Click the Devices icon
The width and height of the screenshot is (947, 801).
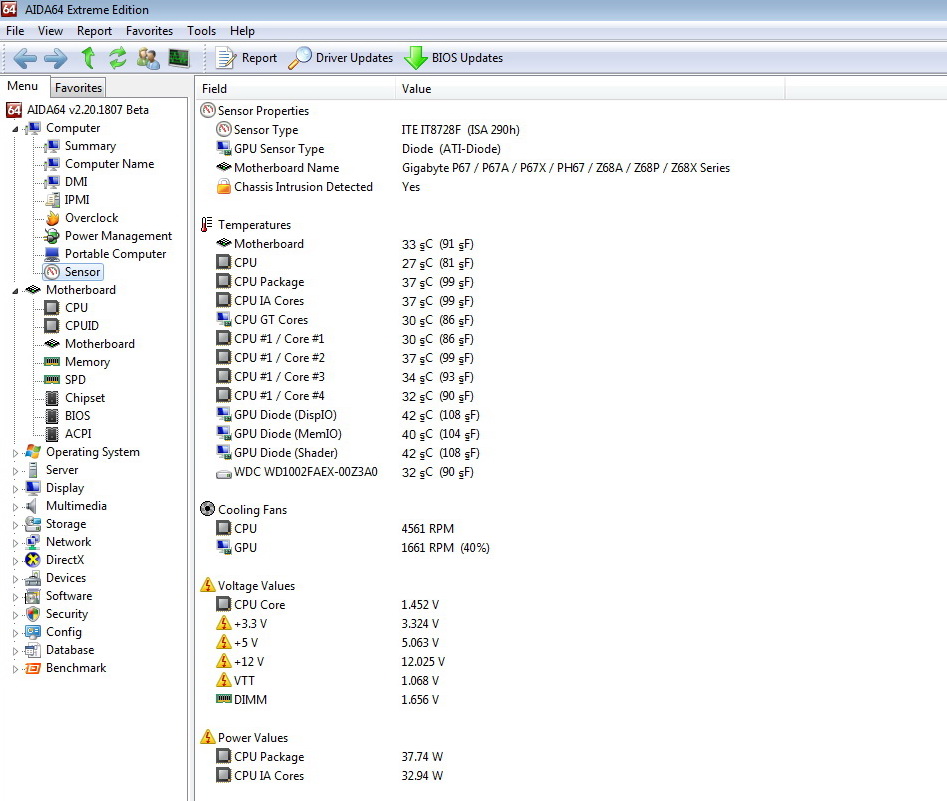pyautogui.click(x=33, y=578)
